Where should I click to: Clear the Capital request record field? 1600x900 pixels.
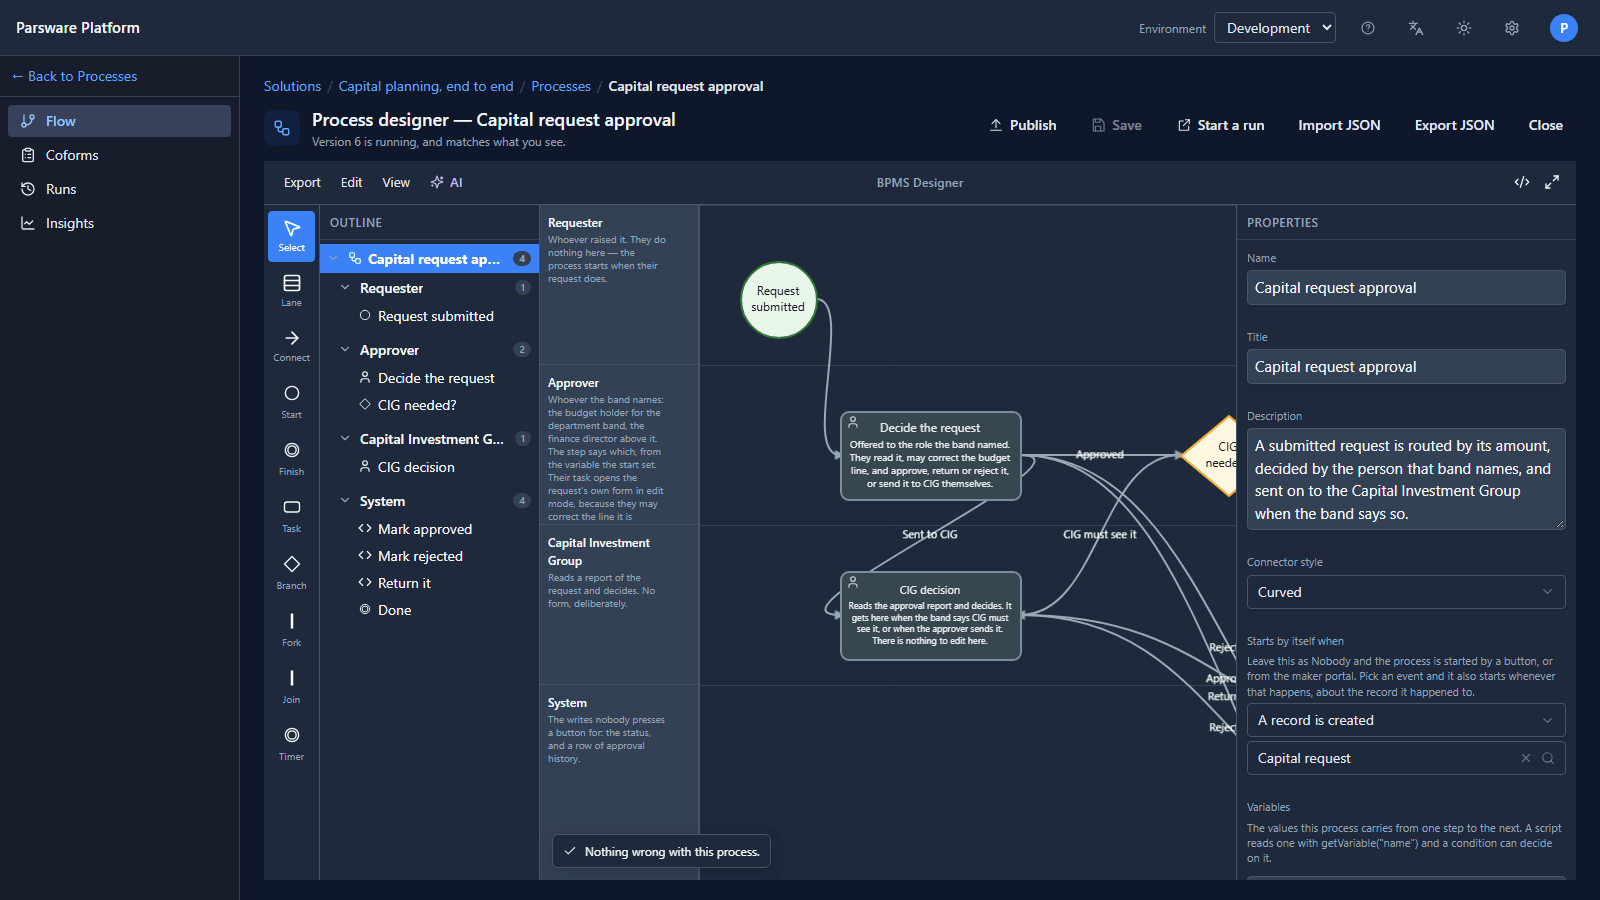(1526, 758)
